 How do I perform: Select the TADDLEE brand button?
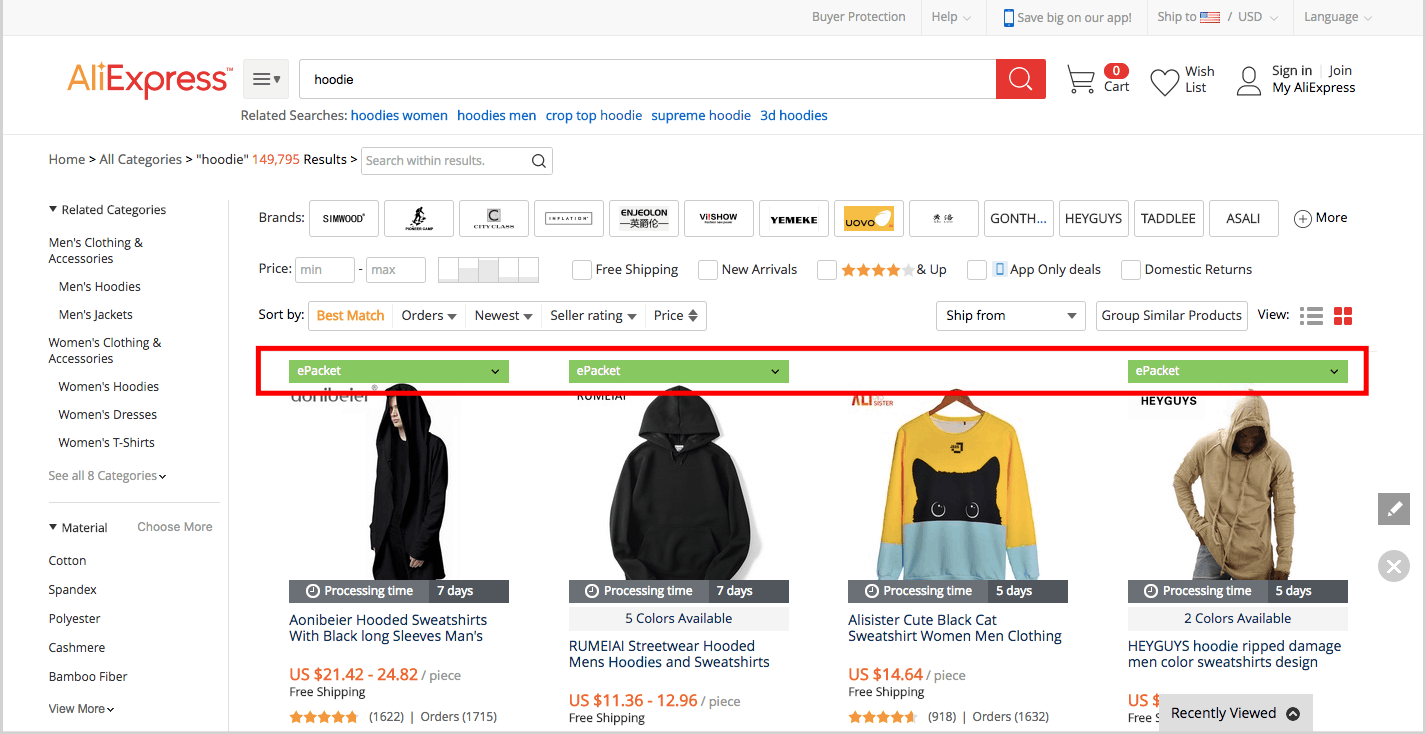pos(1169,218)
